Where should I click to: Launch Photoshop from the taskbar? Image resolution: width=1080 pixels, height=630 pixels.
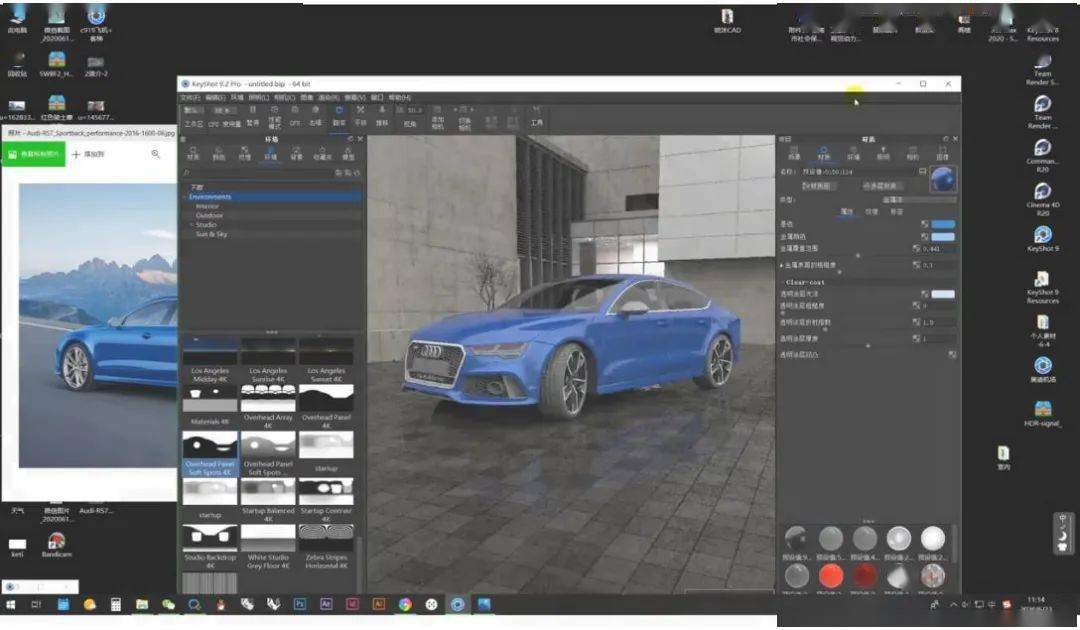(x=300, y=604)
